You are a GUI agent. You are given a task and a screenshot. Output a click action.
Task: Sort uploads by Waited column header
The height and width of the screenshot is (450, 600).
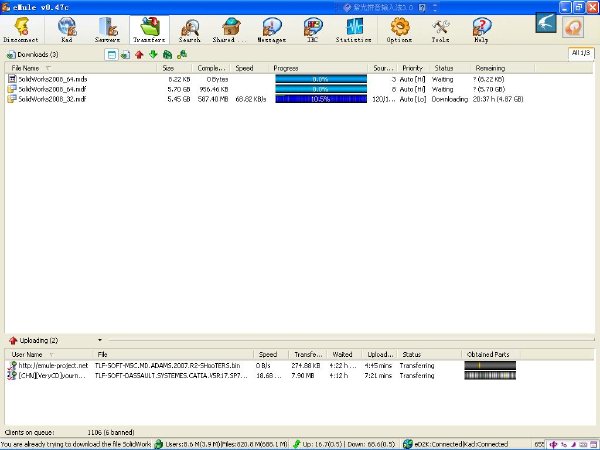click(346, 354)
